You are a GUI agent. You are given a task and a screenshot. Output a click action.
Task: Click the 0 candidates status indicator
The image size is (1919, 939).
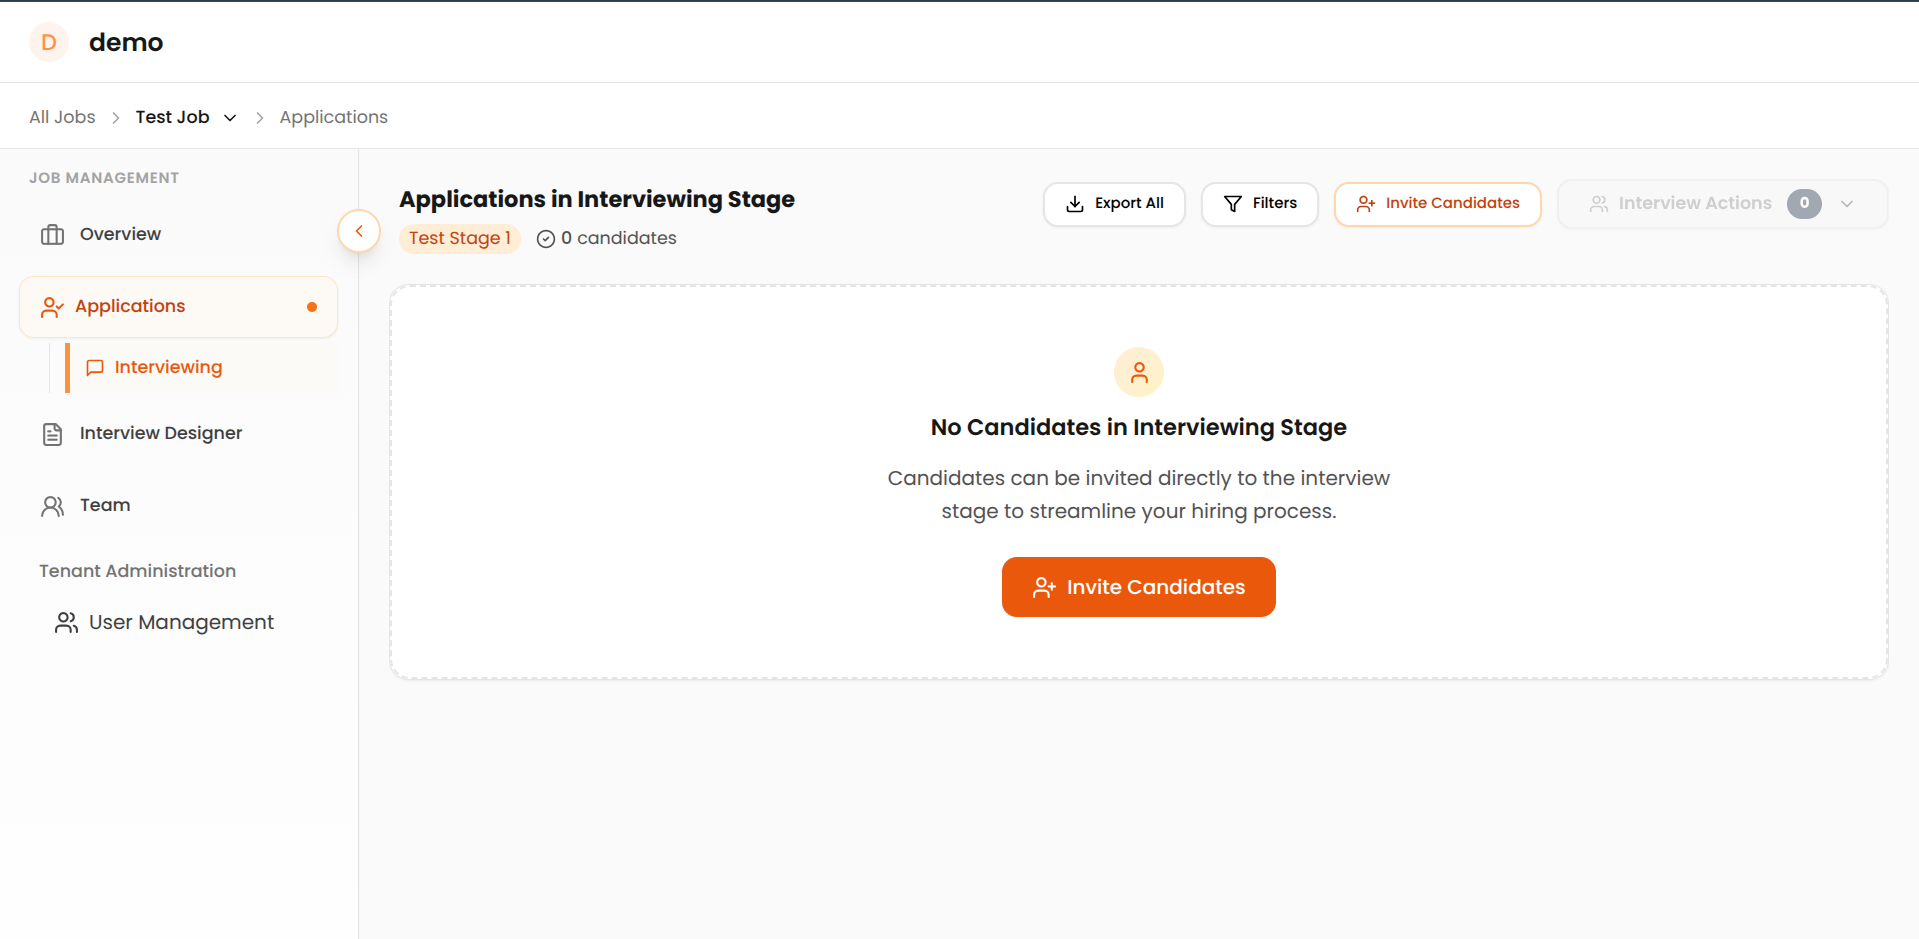pos(606,238)
